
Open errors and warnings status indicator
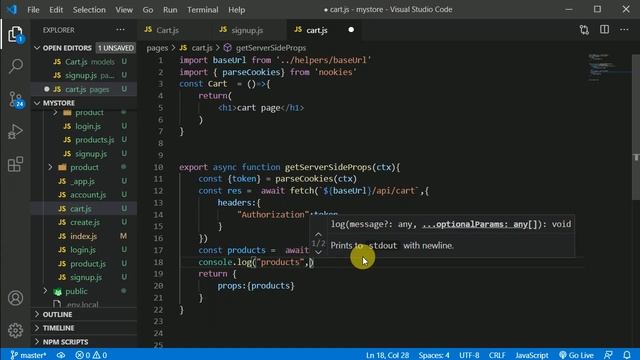[91, 355]
